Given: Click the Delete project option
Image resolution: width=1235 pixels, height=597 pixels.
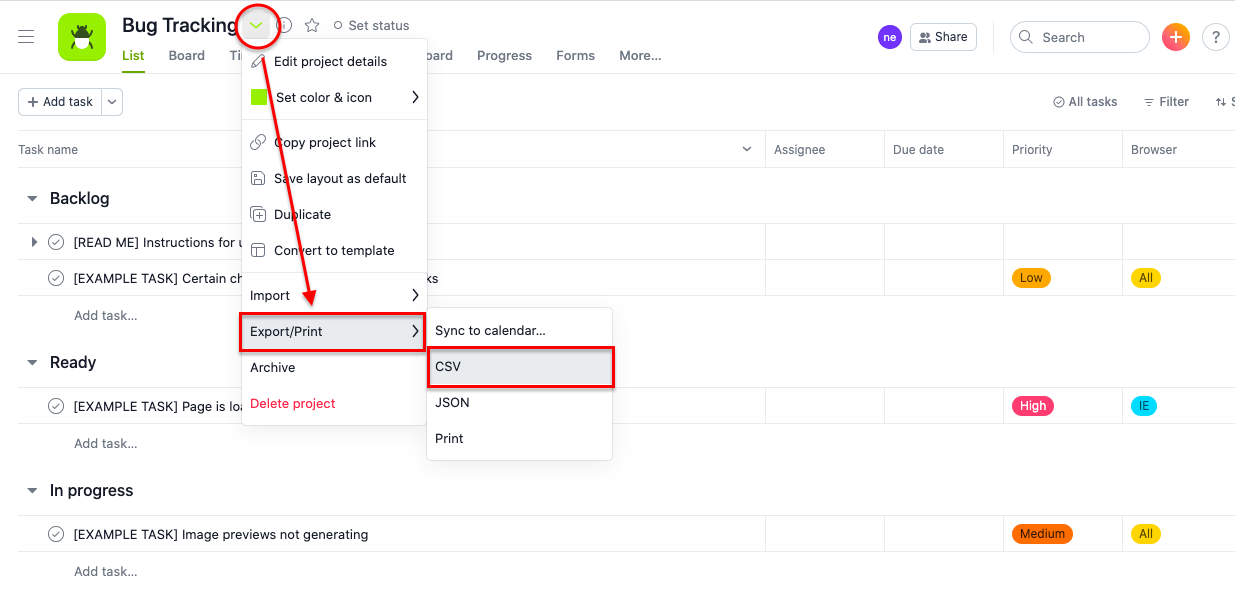Looking at the screenshot, I should pyautogui.click(x=292, y=403).
